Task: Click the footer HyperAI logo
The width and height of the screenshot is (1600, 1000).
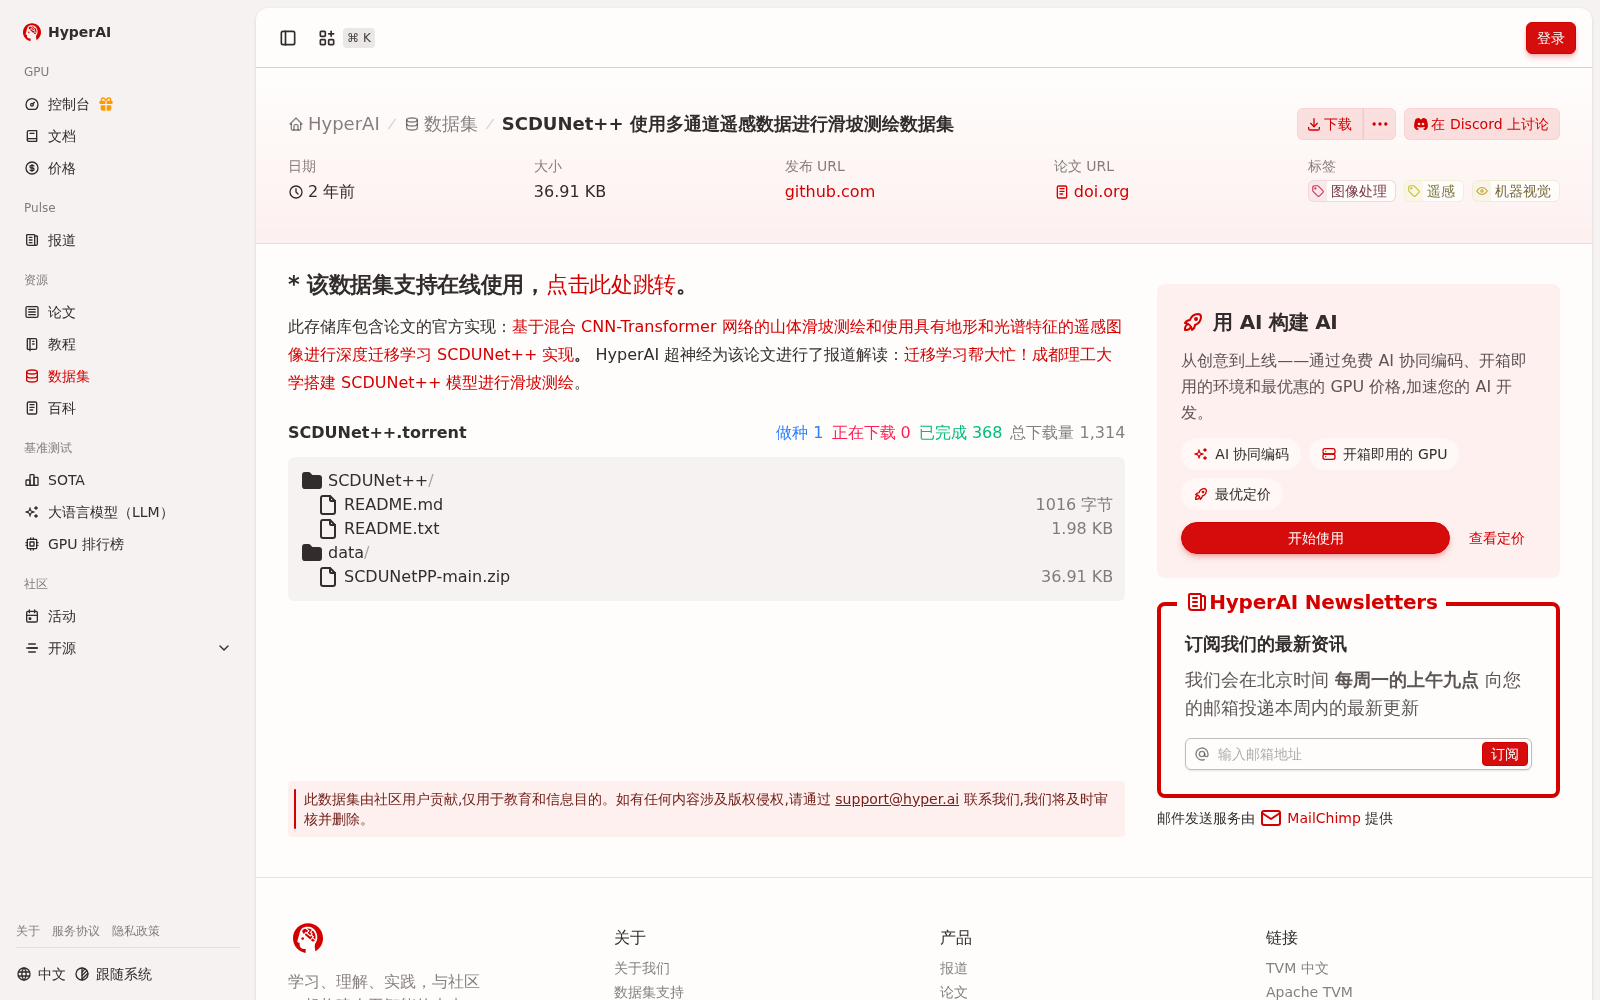Action: 308,938
